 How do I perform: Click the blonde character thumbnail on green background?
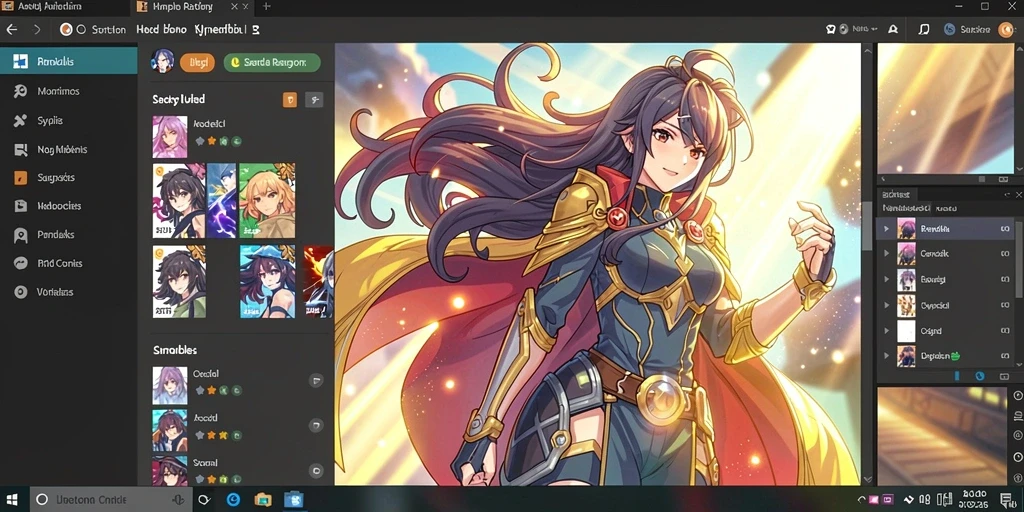click(x=267, y=200)
